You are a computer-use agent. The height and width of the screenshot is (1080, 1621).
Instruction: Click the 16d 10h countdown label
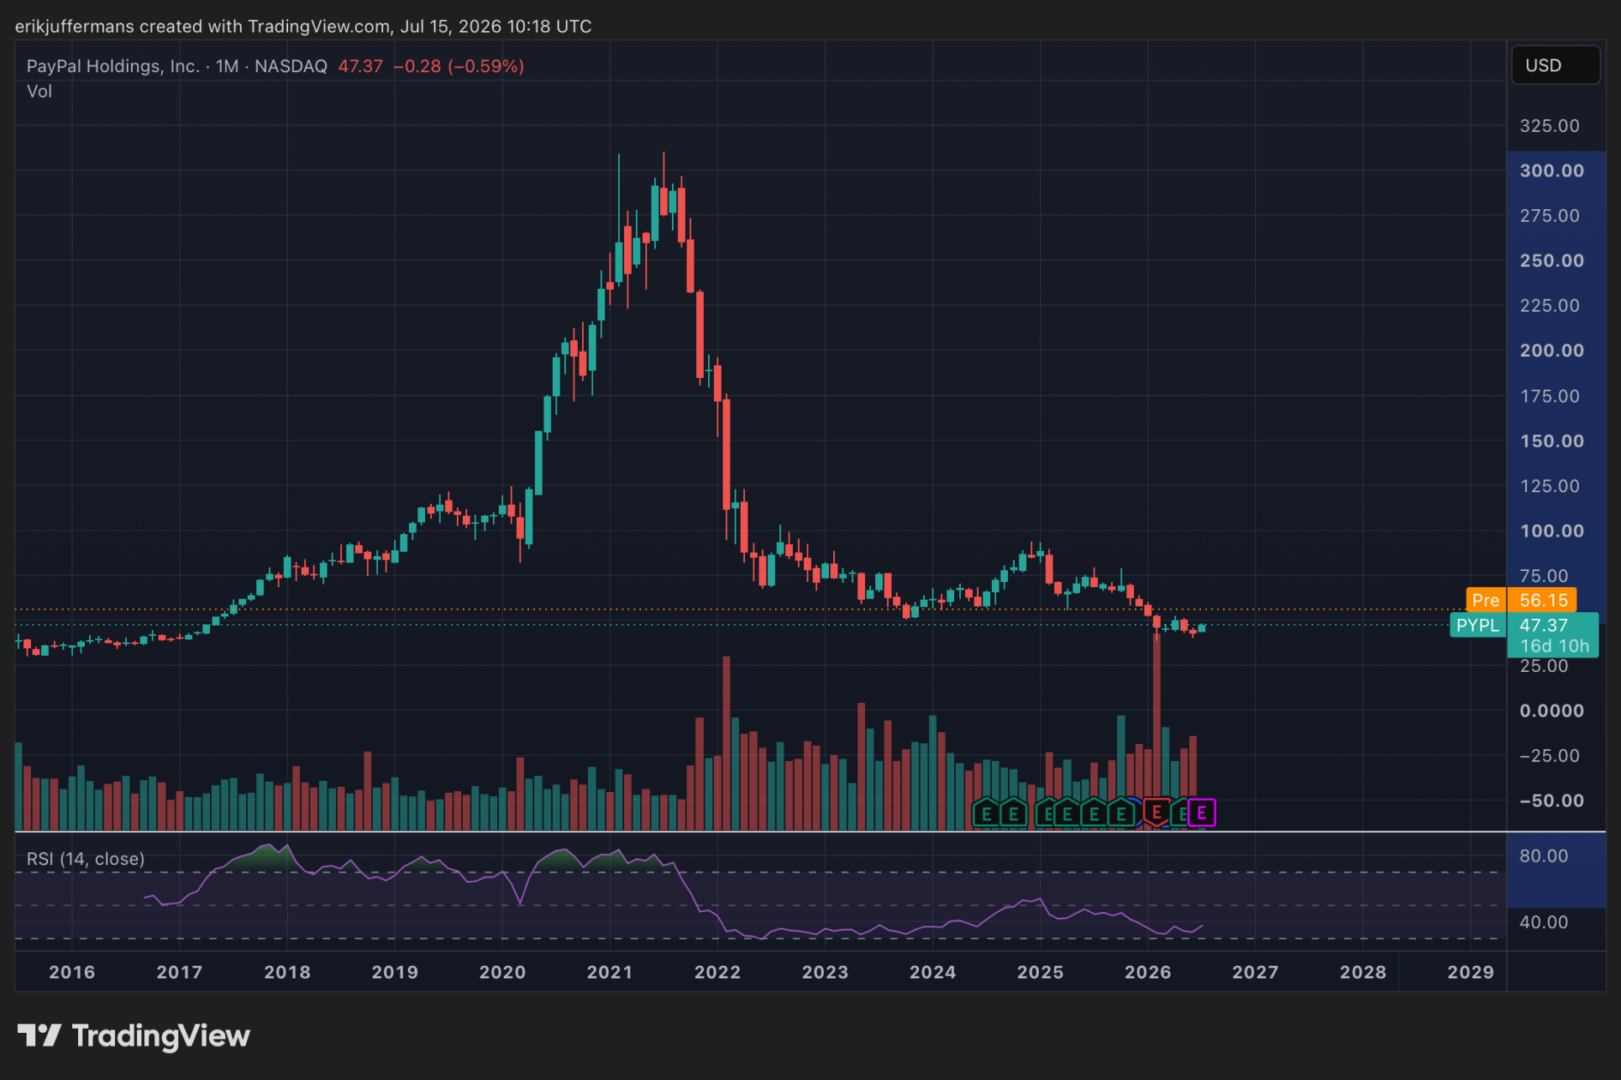[1554, 646]
